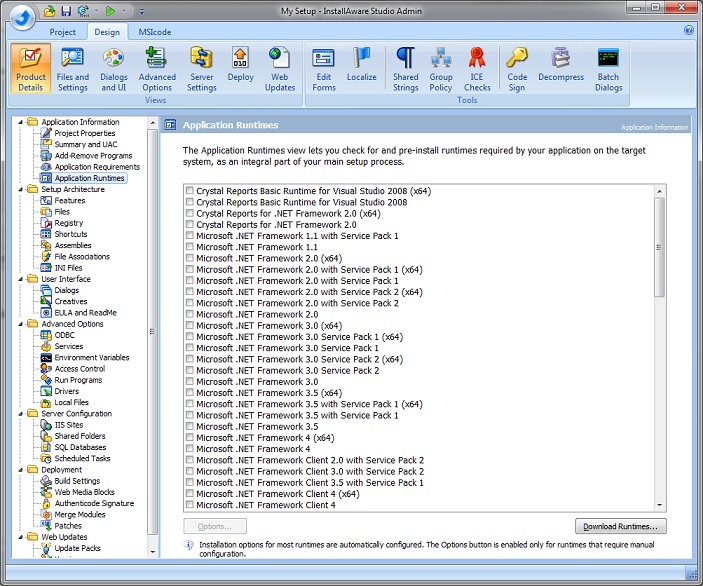Click the tree panel scrollbar thumb
The image size is (703, 586).
click(x=152, y=331)
